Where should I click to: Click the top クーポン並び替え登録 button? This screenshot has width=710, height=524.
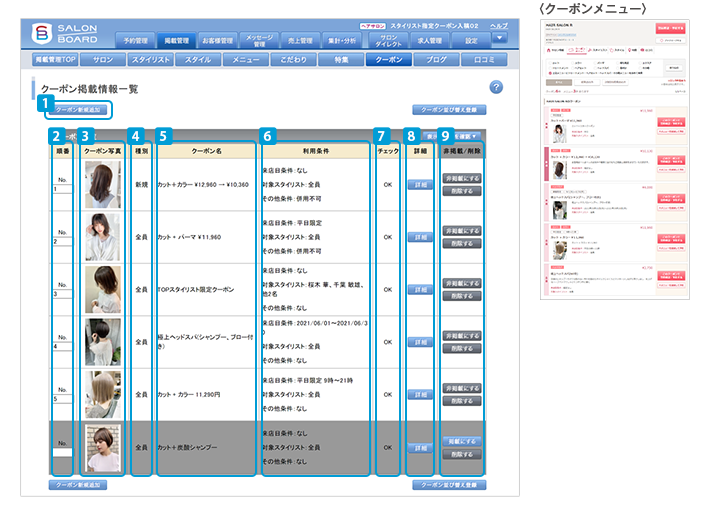(x=449, y=110)
